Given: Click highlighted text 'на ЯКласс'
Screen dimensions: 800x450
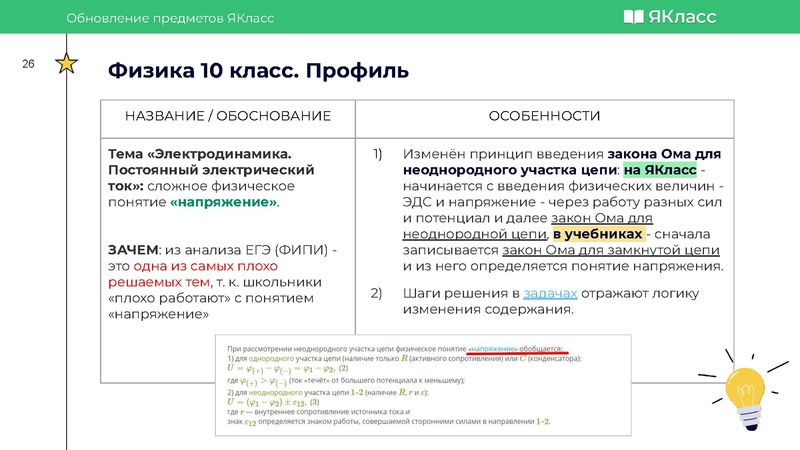Looking at the screenshot, I should (x=660, y=170).
